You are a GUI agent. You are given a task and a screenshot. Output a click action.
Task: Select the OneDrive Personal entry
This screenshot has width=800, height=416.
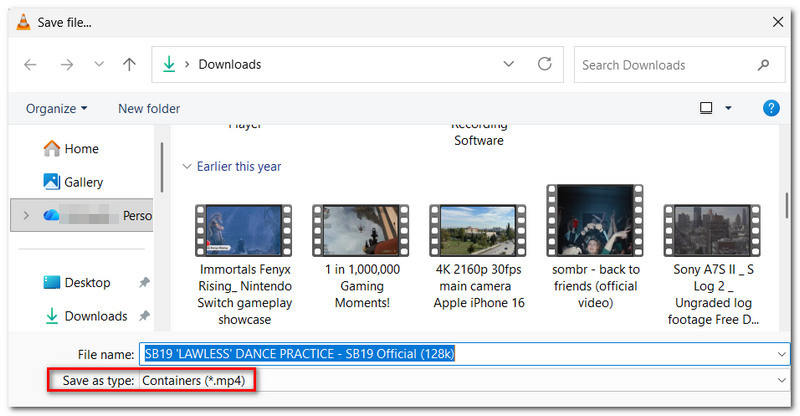click(x=82, y=215)
